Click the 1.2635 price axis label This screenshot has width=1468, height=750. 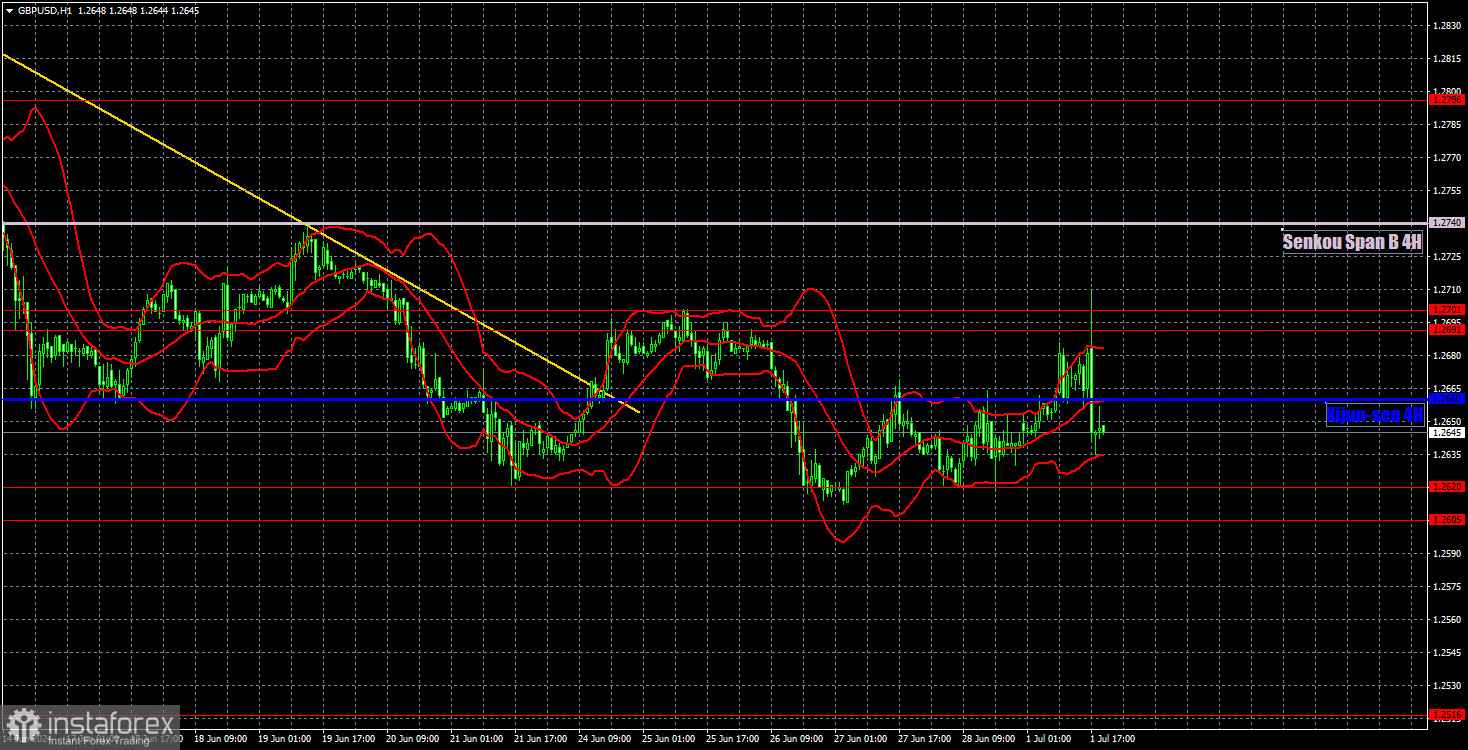[x=1446, y=455]
